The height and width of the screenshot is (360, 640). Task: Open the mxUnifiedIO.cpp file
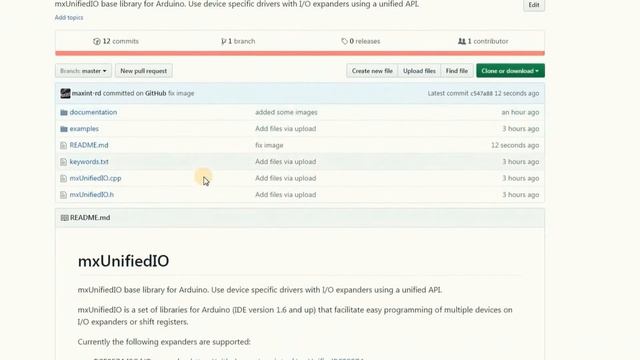pos(96,178)
